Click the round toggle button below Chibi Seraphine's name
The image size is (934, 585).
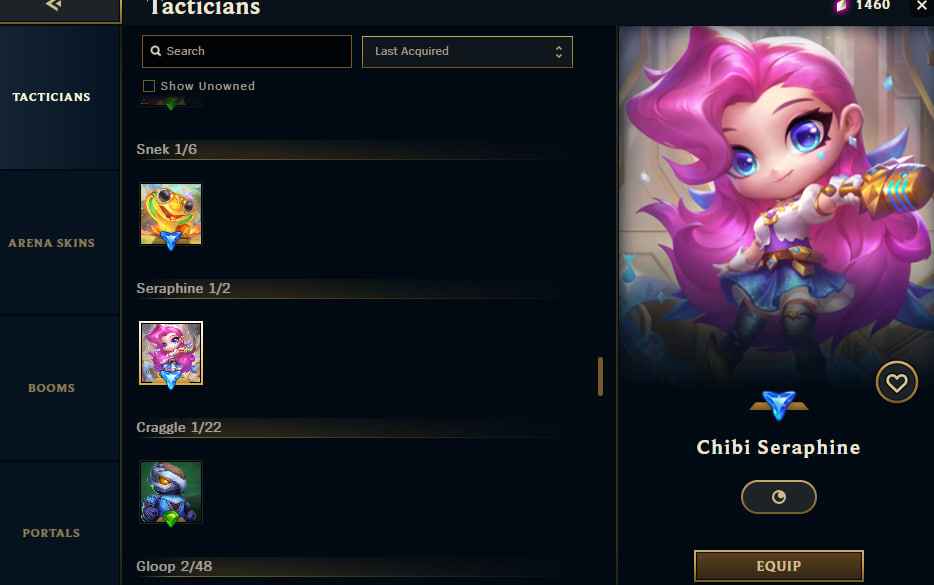point(779,497)
